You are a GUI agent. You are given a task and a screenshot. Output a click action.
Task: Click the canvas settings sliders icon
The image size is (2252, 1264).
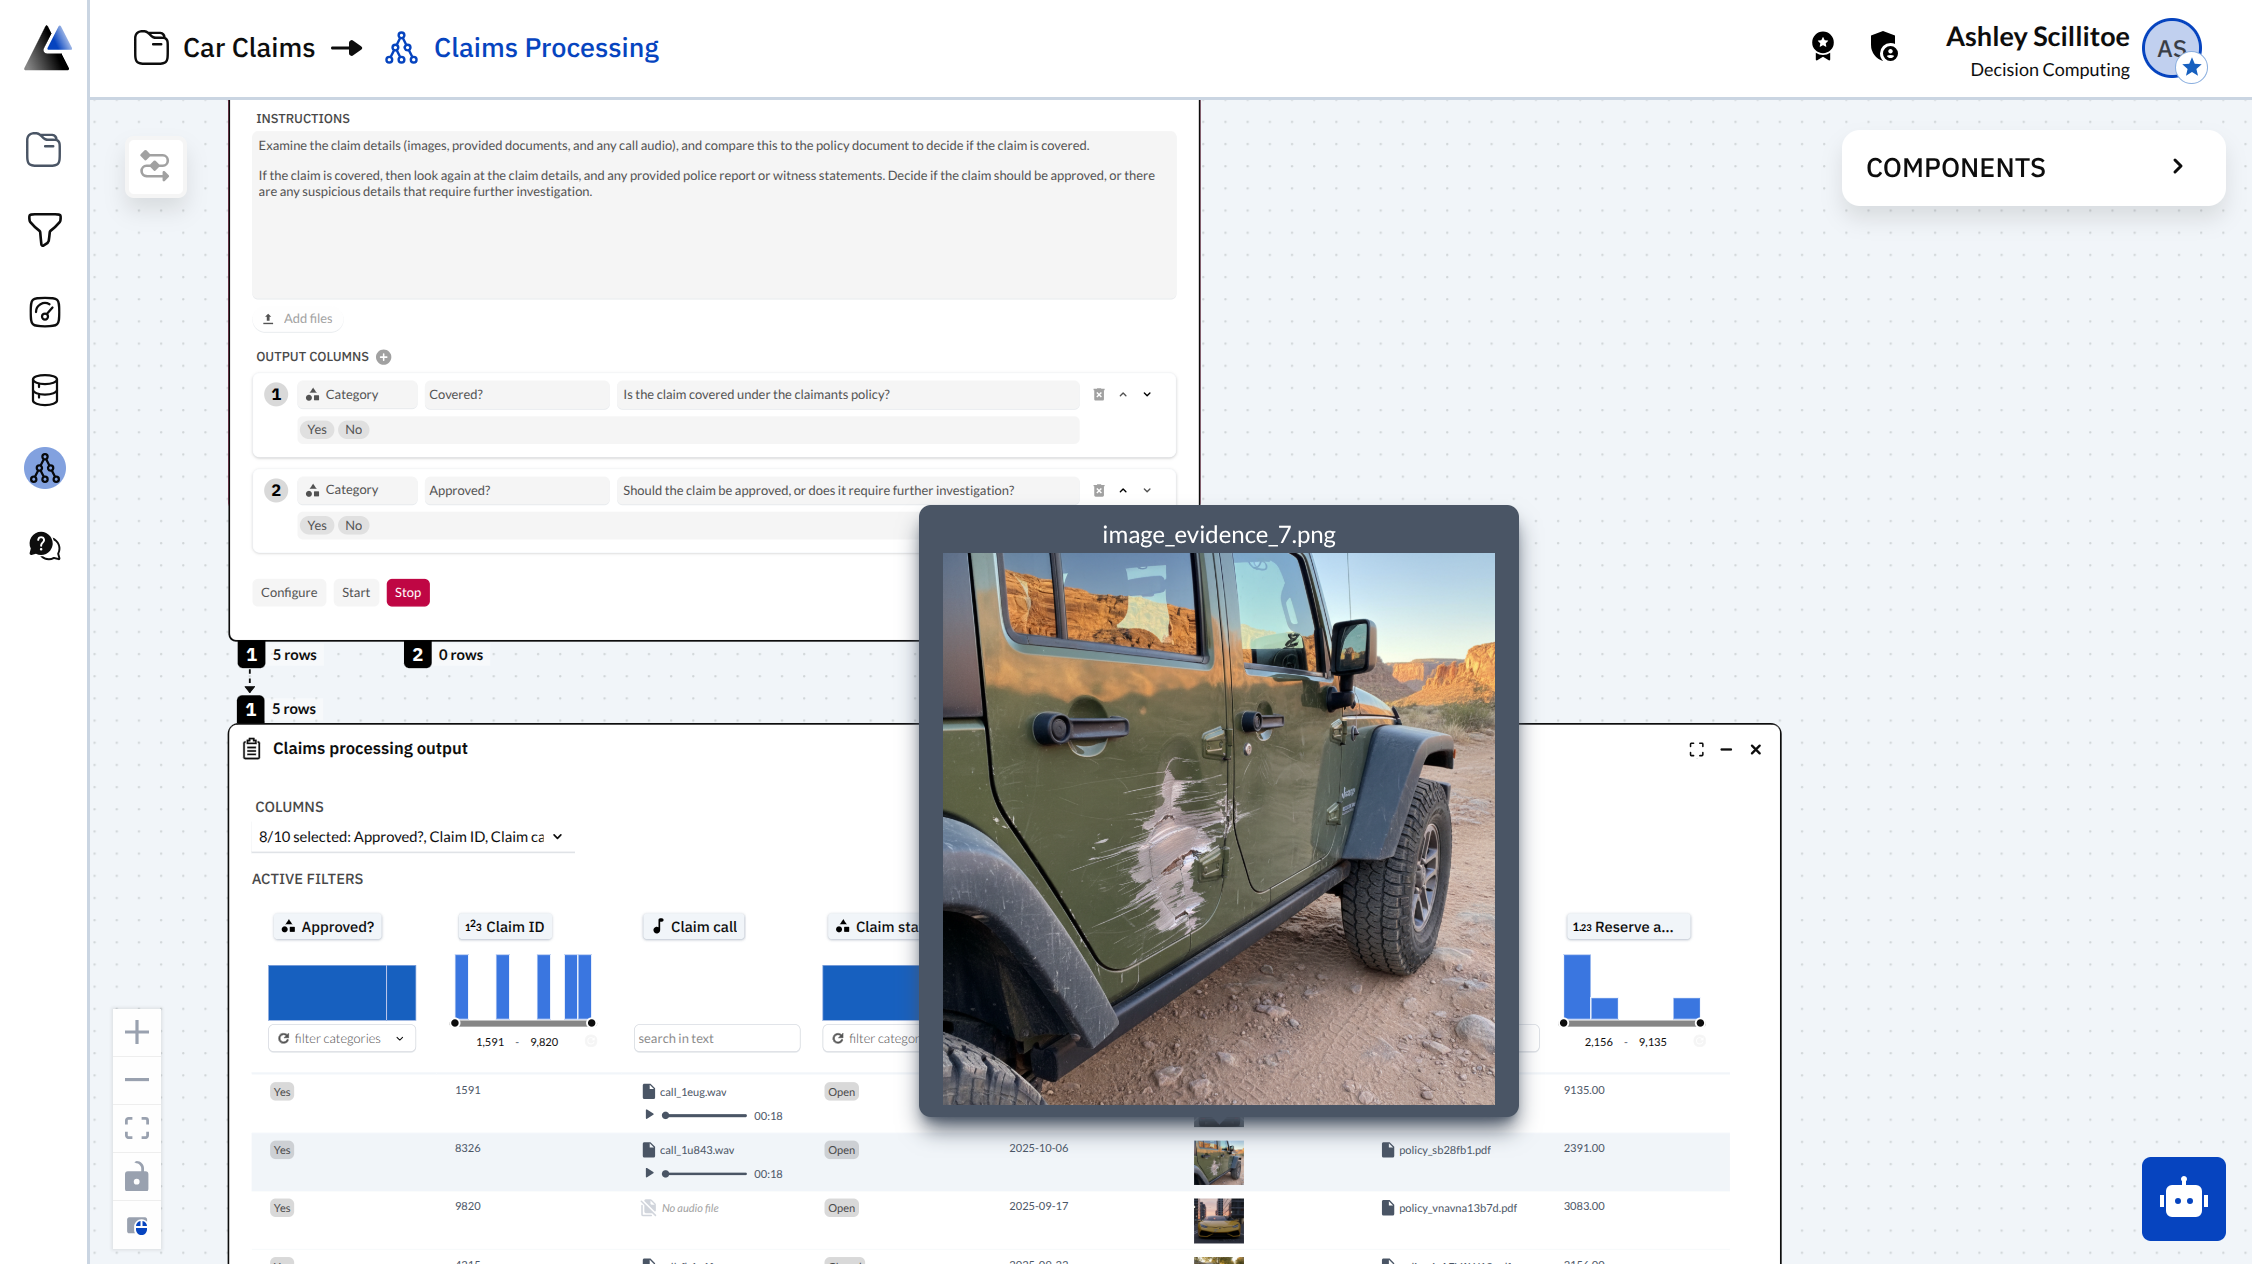point(155,166)
